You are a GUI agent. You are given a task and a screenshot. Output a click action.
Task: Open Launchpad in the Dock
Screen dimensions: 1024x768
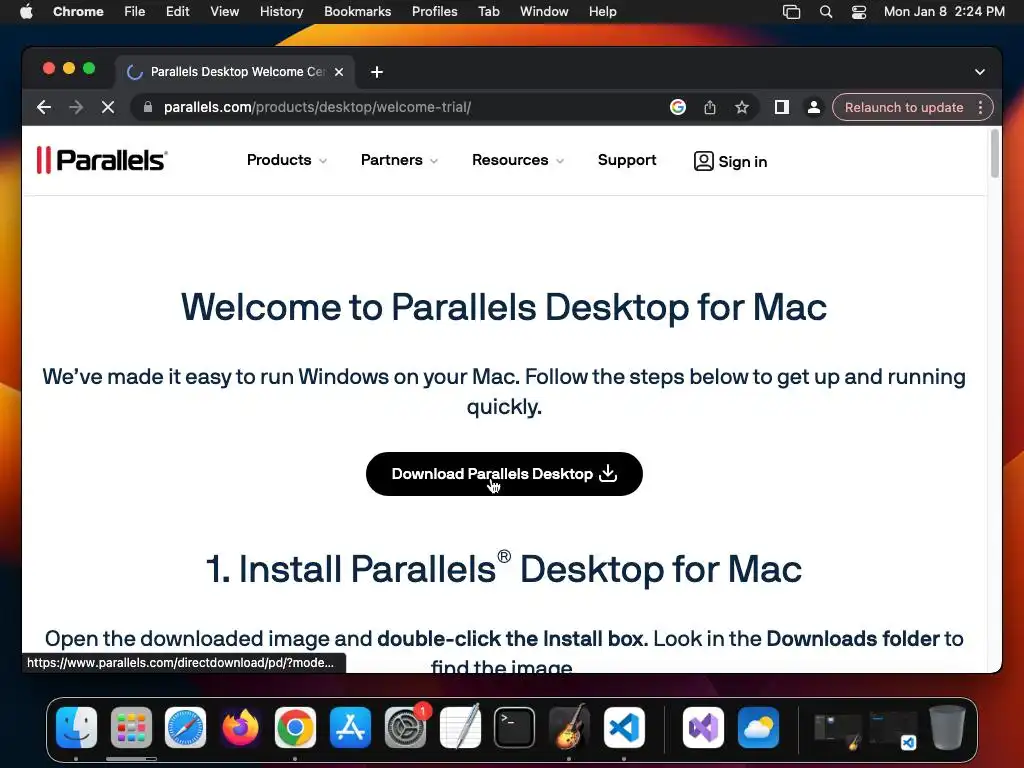click(131, 728)
